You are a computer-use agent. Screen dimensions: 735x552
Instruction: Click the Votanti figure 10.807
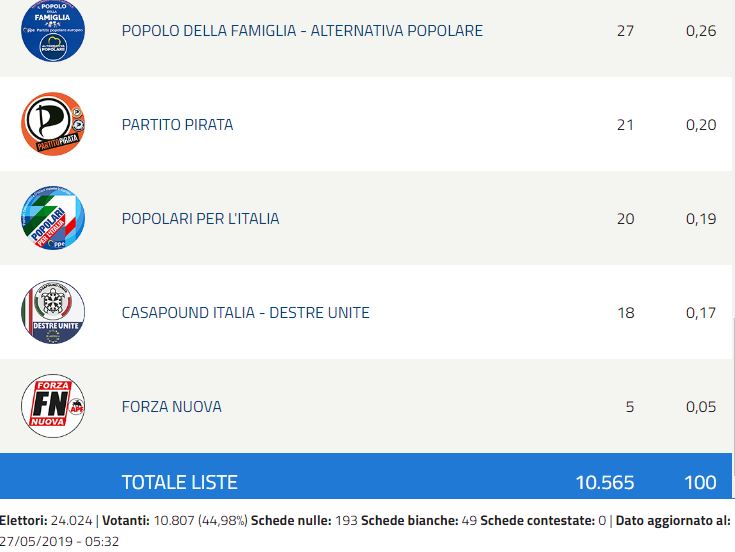coord(174,521)
